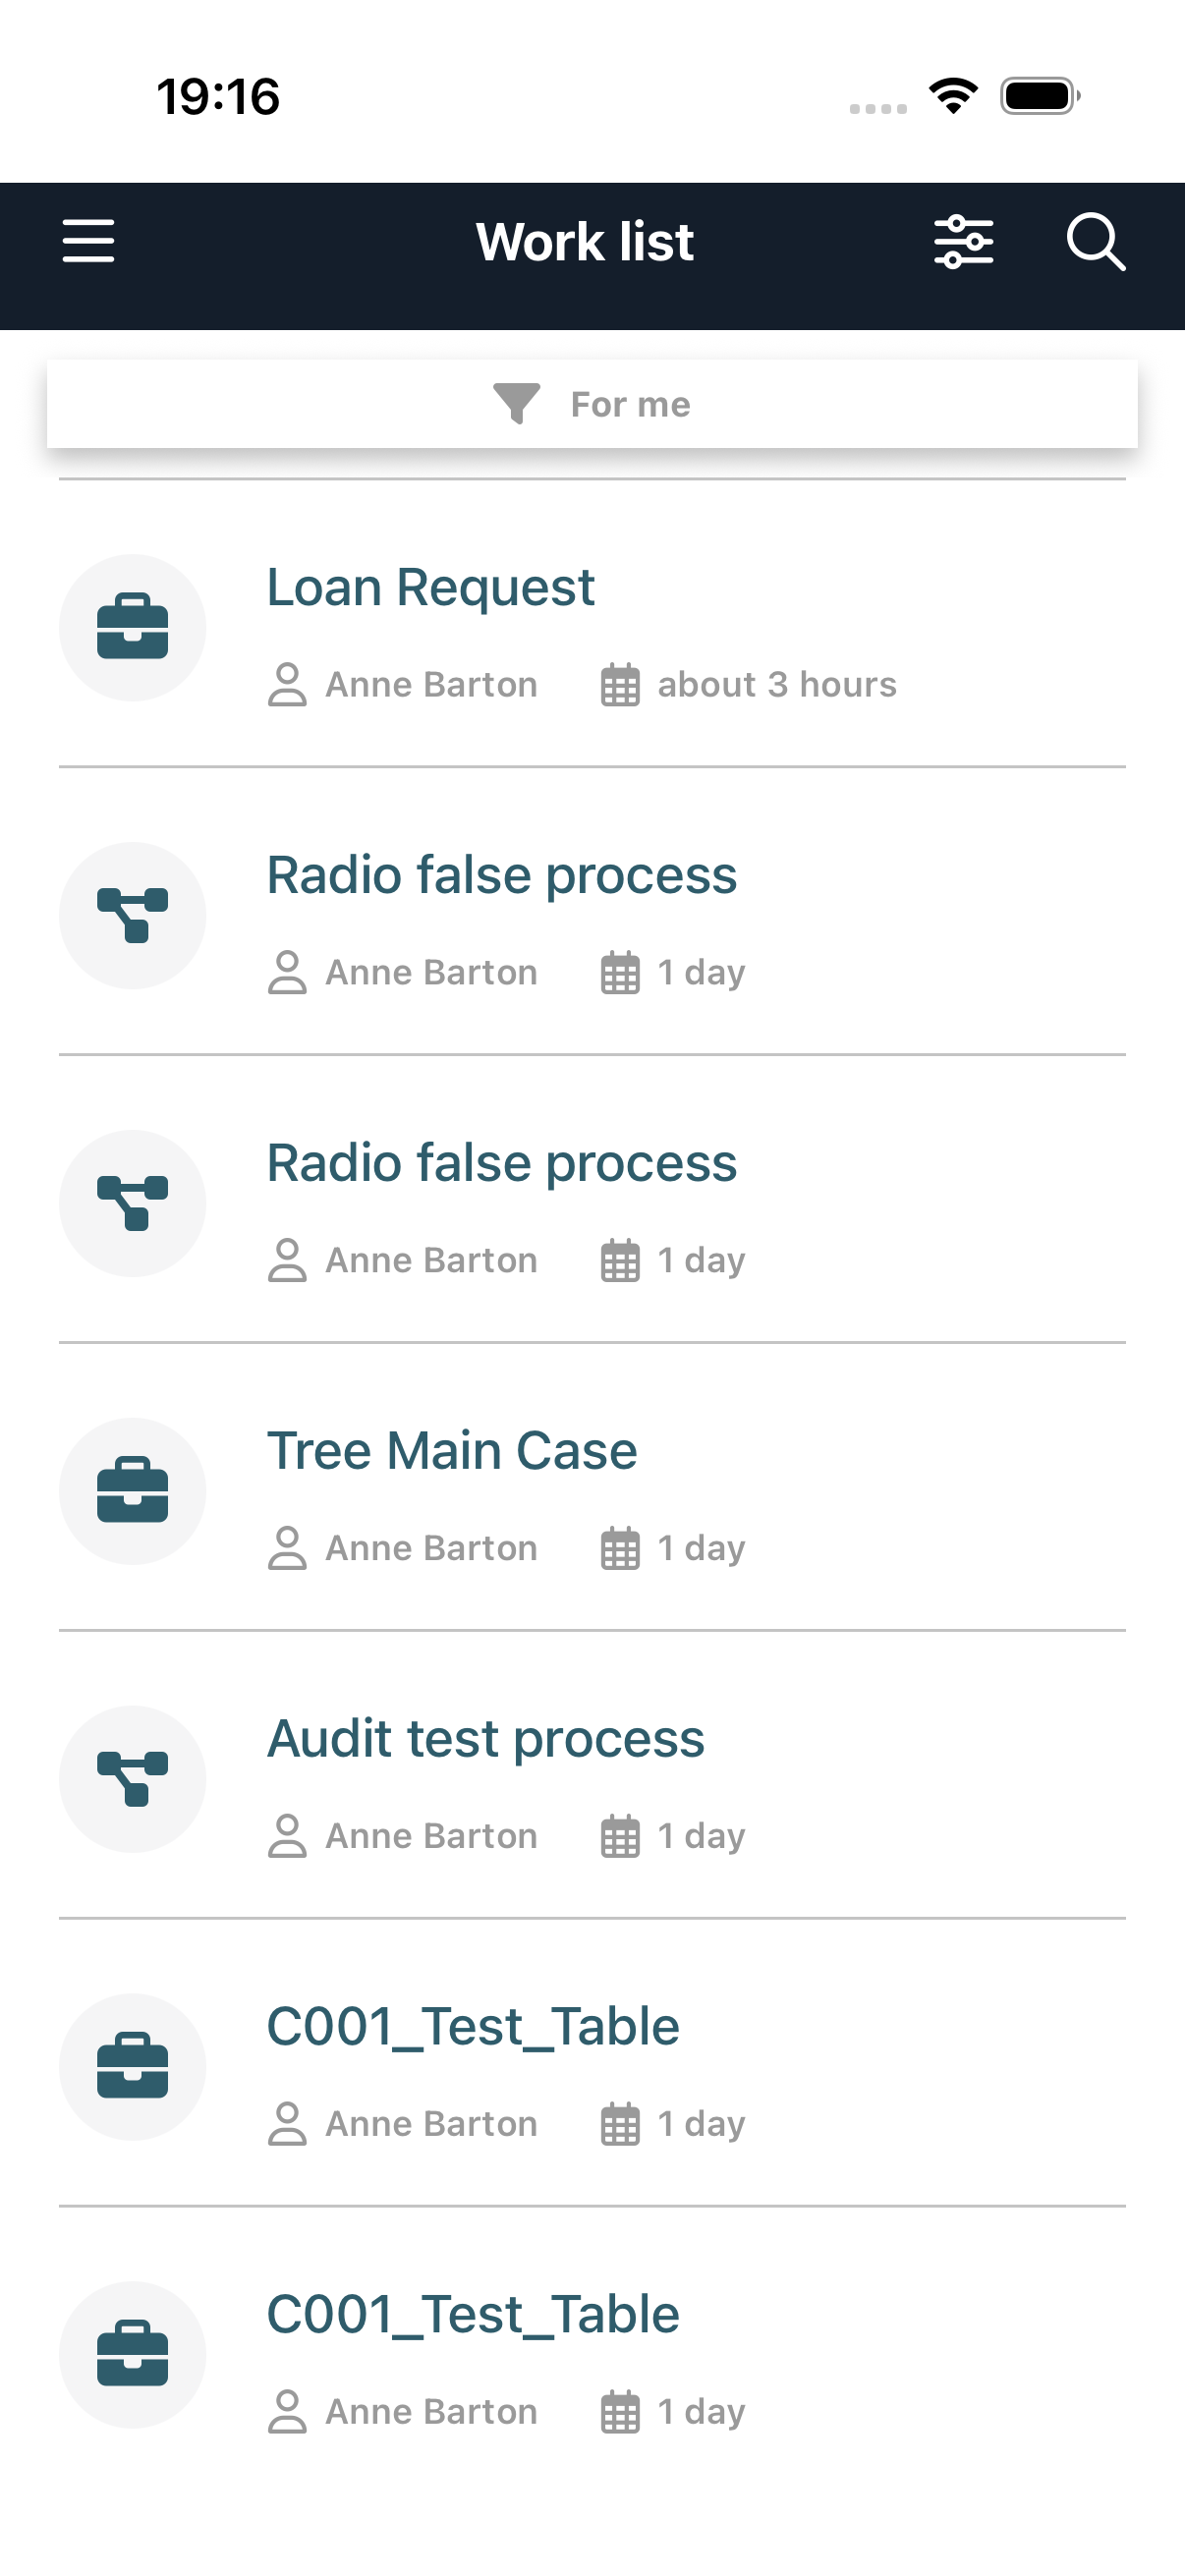Tap Anne Barton in the Tree Main Case row
The width and height of the screenshot is (1185, 2576).
pyautogui.click(x=431, y=1549)
